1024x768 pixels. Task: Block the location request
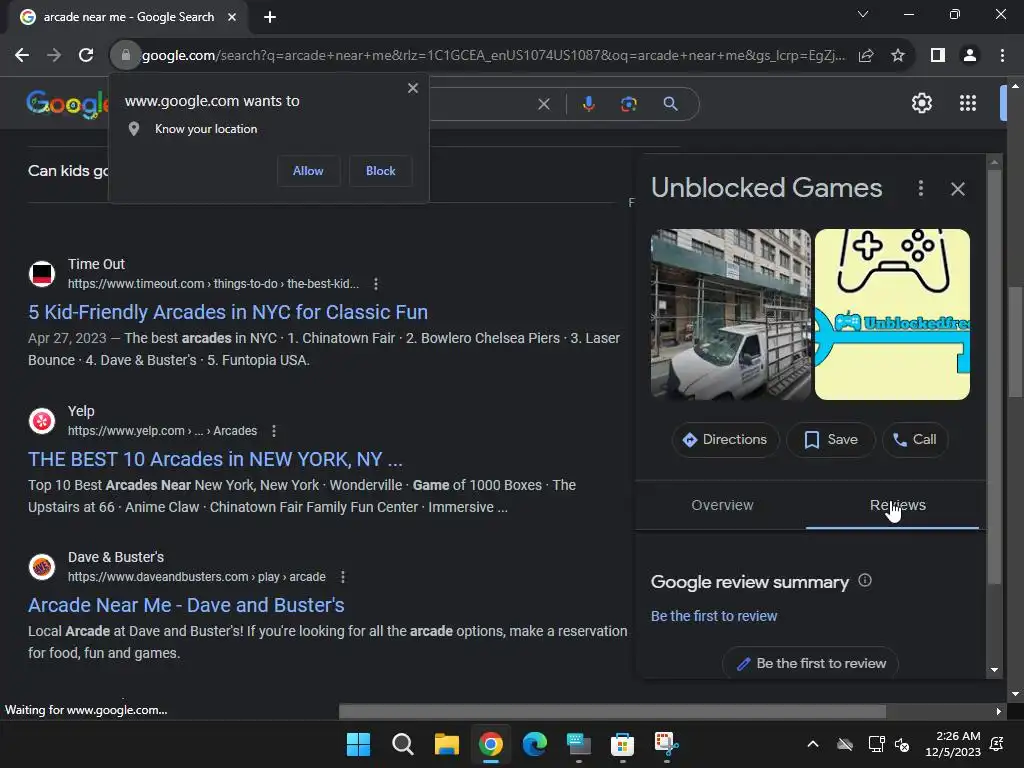[x=381, y=171]
